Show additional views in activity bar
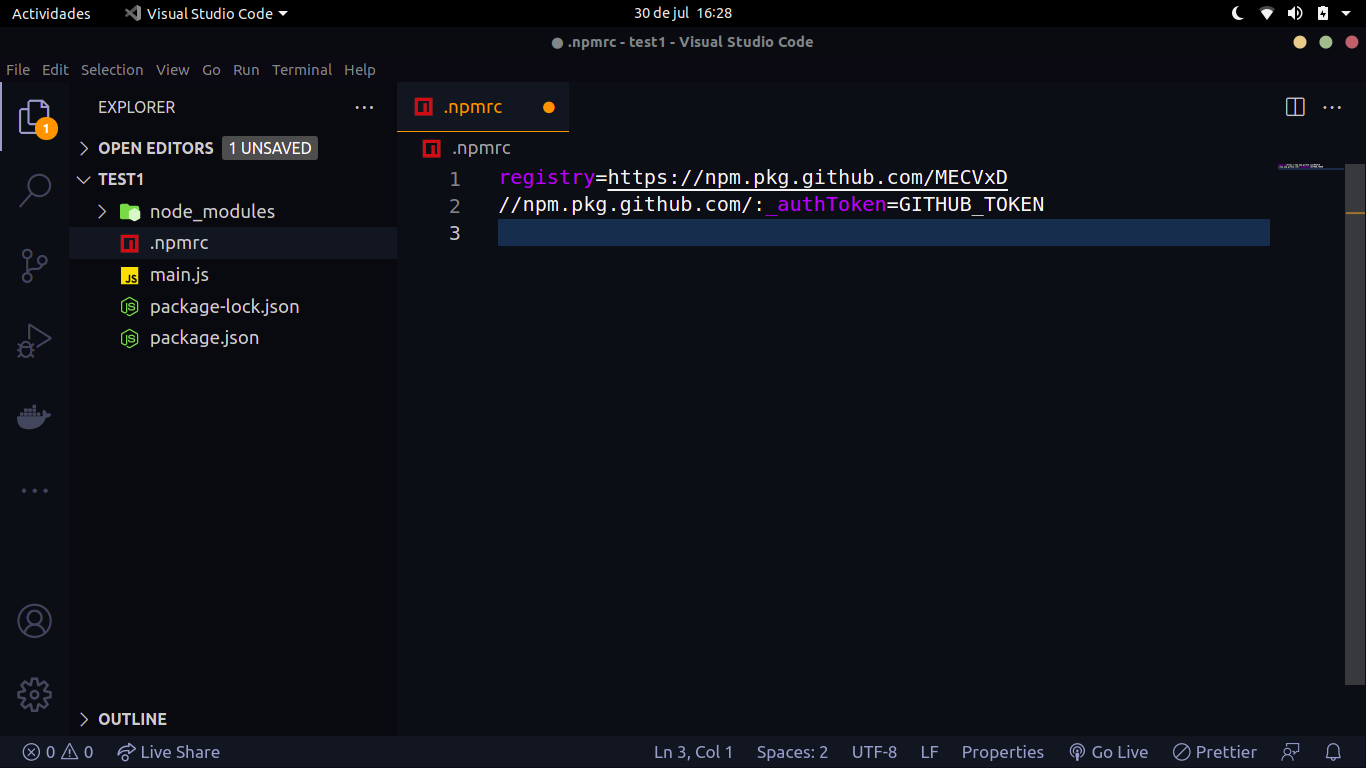This screenshot has width=1366, height=768. pos(34,491)
